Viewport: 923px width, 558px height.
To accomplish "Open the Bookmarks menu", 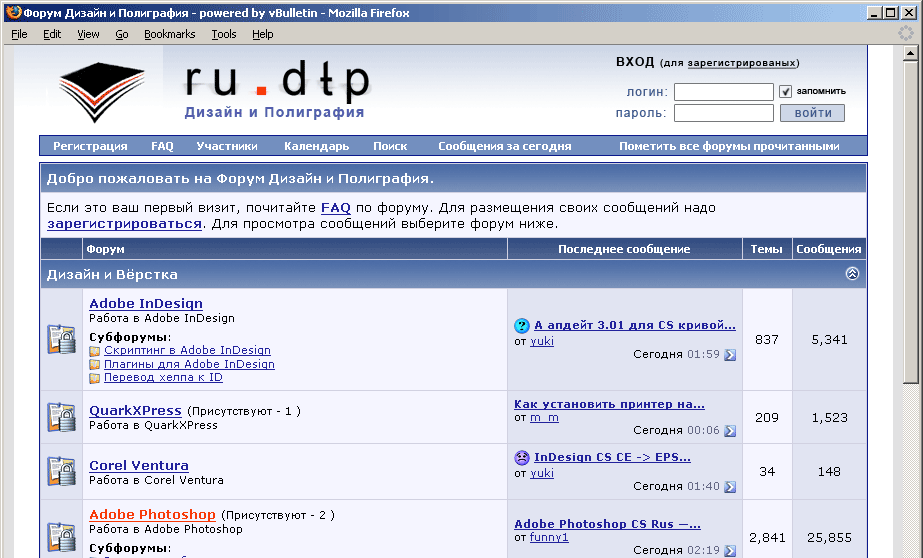I will [170, 34].
